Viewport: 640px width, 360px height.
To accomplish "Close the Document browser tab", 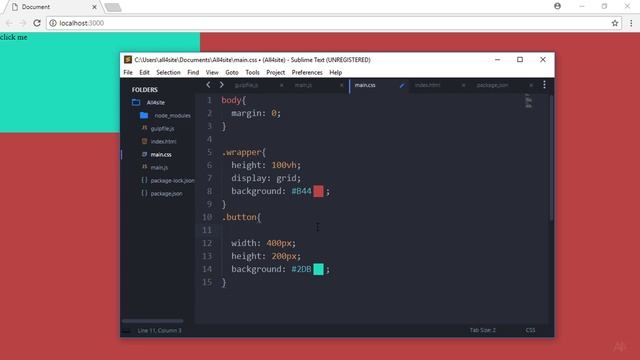I will [x=94, y=7].
